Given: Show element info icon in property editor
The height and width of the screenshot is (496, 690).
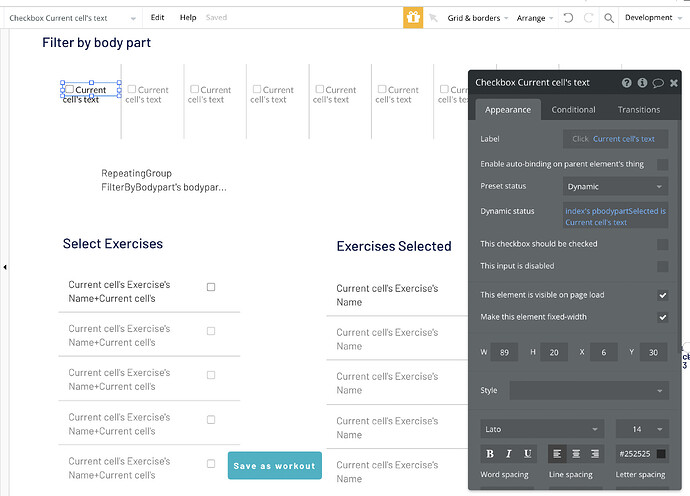Looking at the screenshot, I should [642, 83].
